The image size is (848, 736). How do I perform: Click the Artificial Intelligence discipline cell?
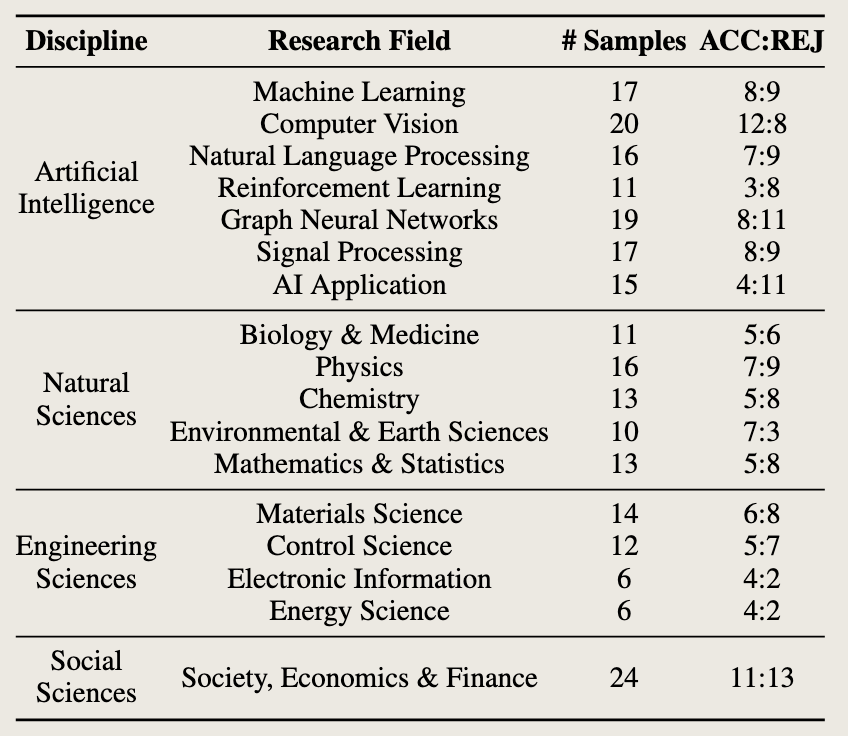86,188
